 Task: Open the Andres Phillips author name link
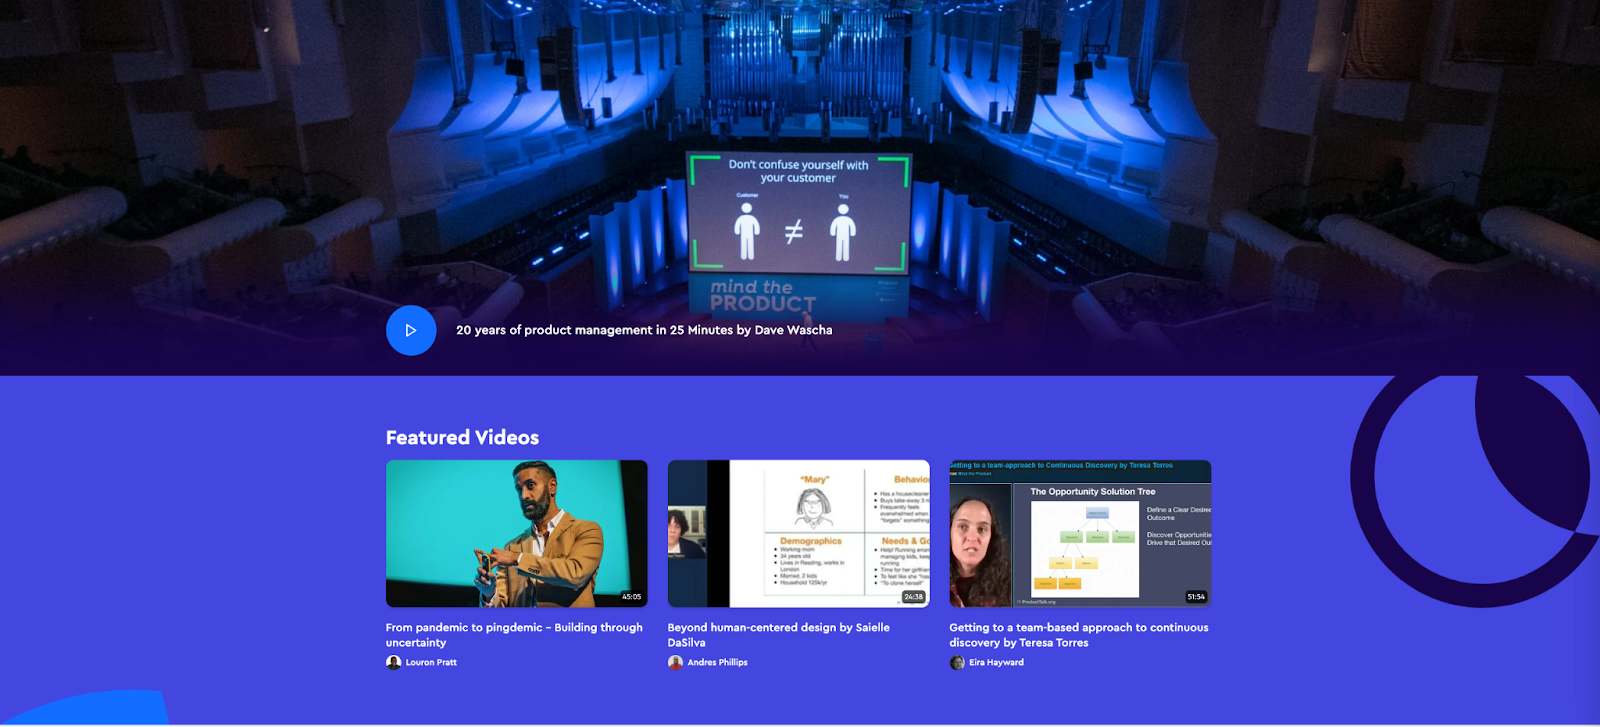[x=717, y=662]
